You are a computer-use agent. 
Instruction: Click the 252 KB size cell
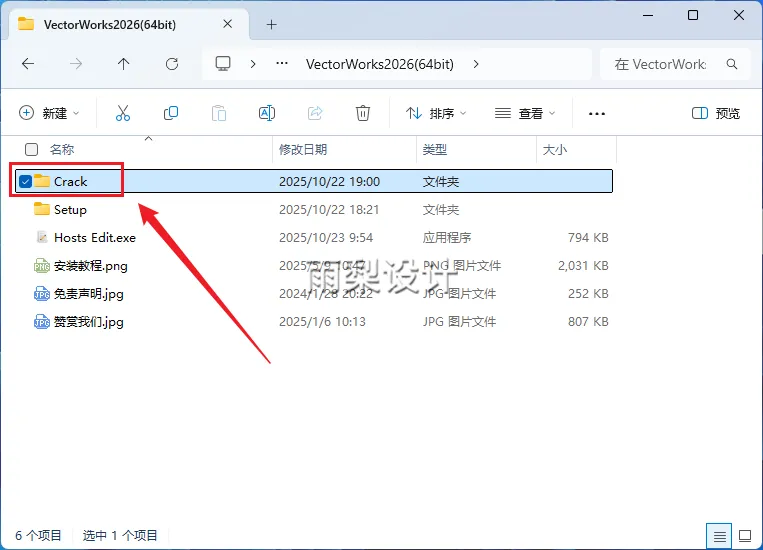[x=588, y=294]
